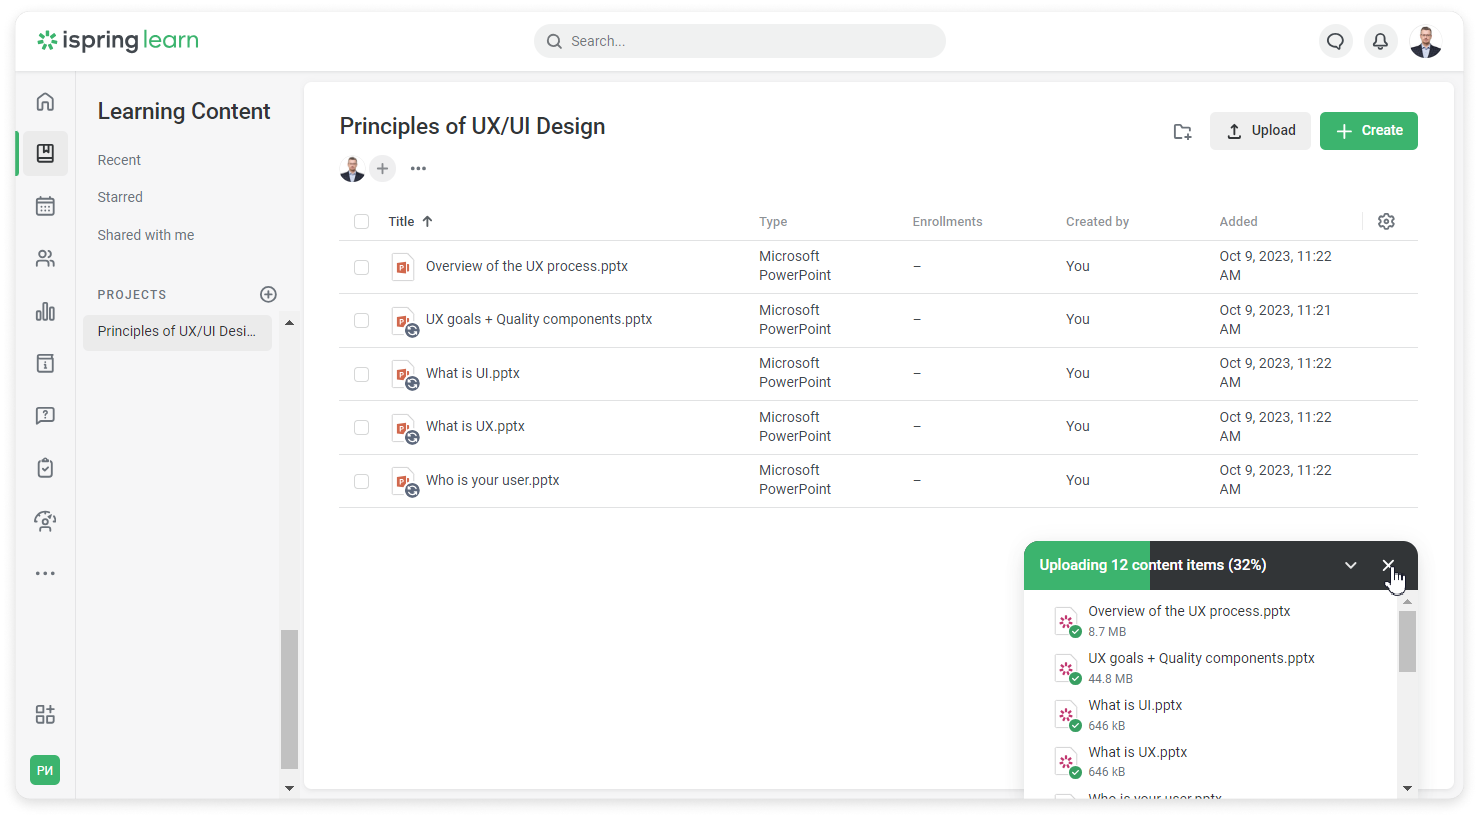Select checkbox for Who is your user.pptx
Image resolution: width=1479 pixels, height=818 pixels.
362,481
